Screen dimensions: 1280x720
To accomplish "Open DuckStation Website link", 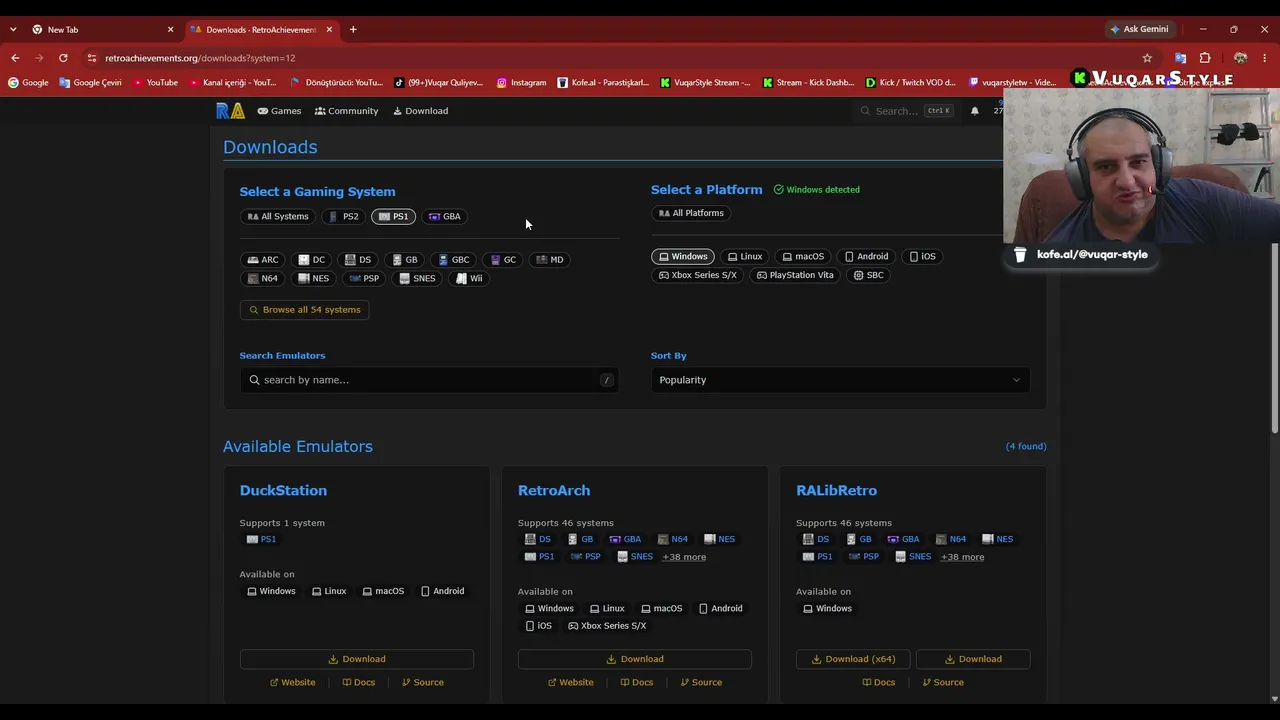I will (x=292, y=683).
